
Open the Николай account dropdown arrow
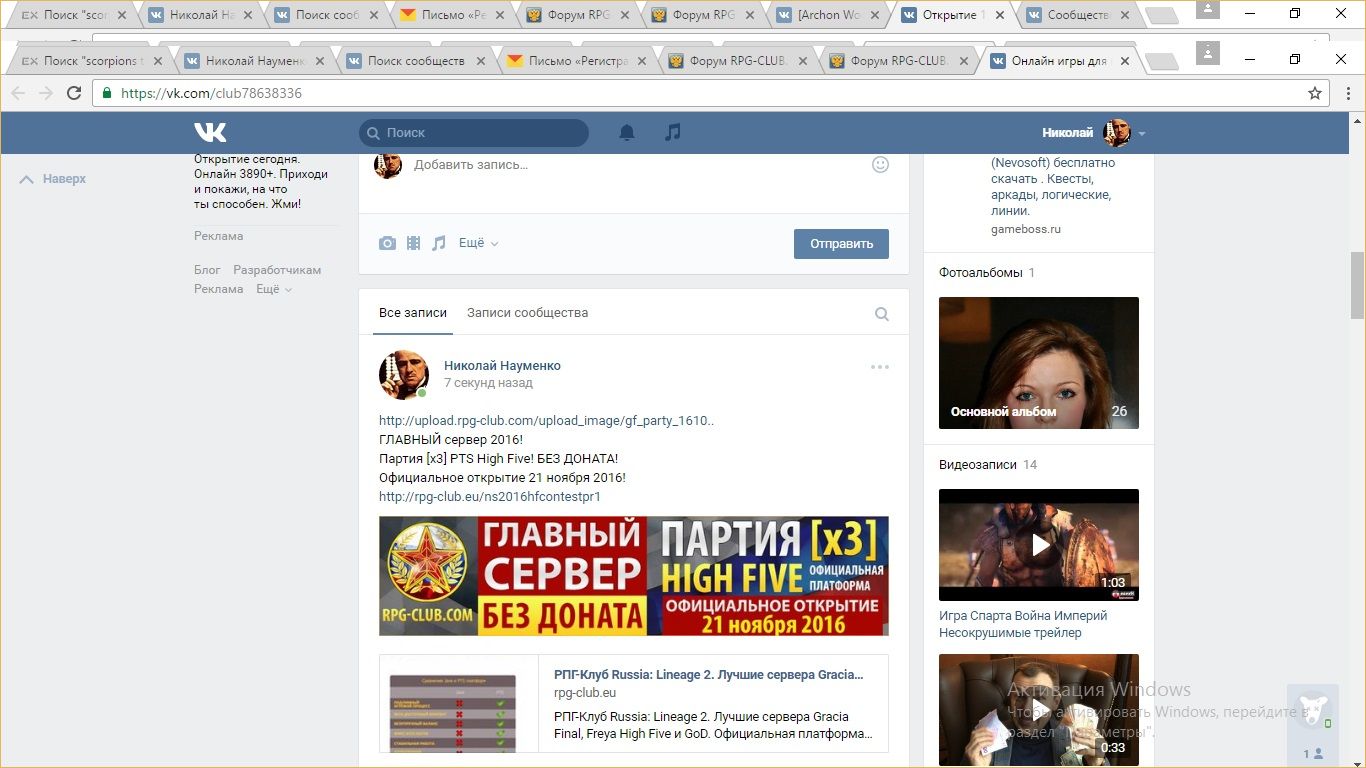click(1142, 133)
